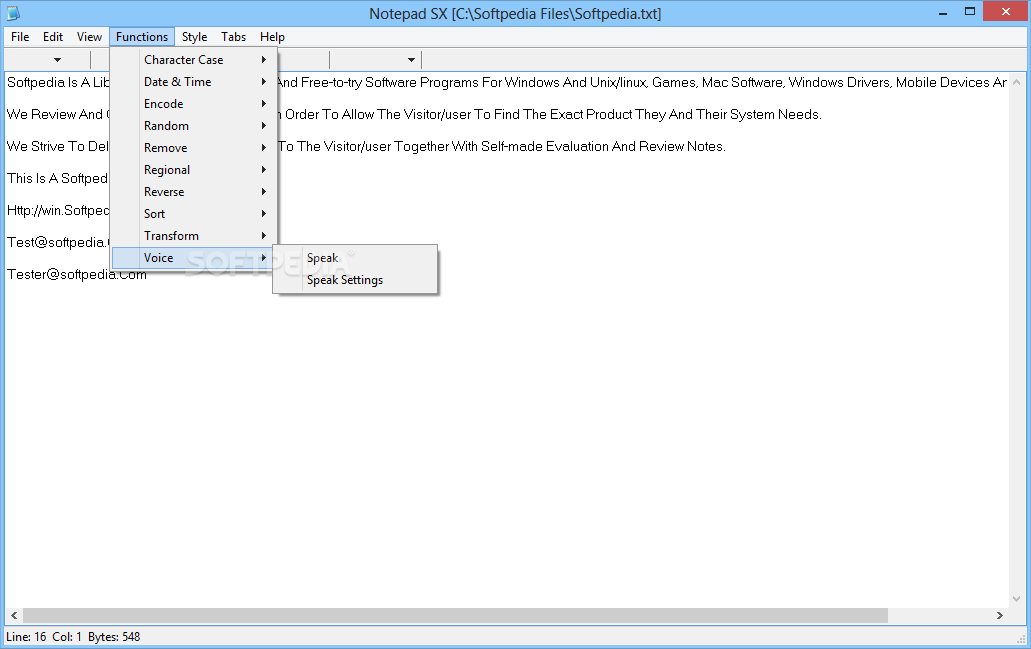Click the horizontal scrollbar left arrow
This screenshot has width=1031, height=649.
coord(14,615)
